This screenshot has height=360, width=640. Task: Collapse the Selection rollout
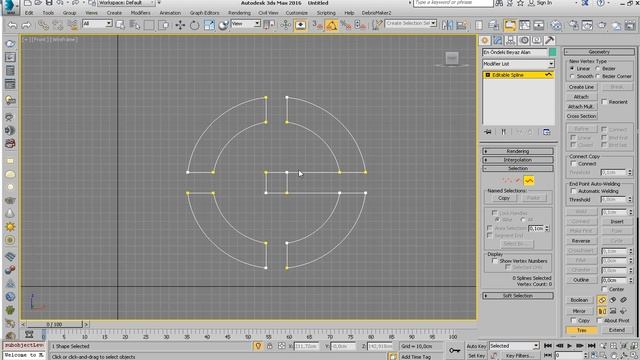tap(518, 169)
